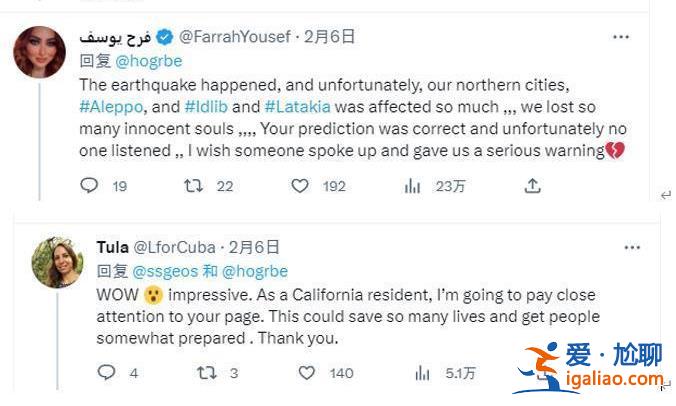Viewport: 676px width, 406px height.
Task: Open Tula's profile avatar
Action: pyautogui.click(x=57, y=262)
